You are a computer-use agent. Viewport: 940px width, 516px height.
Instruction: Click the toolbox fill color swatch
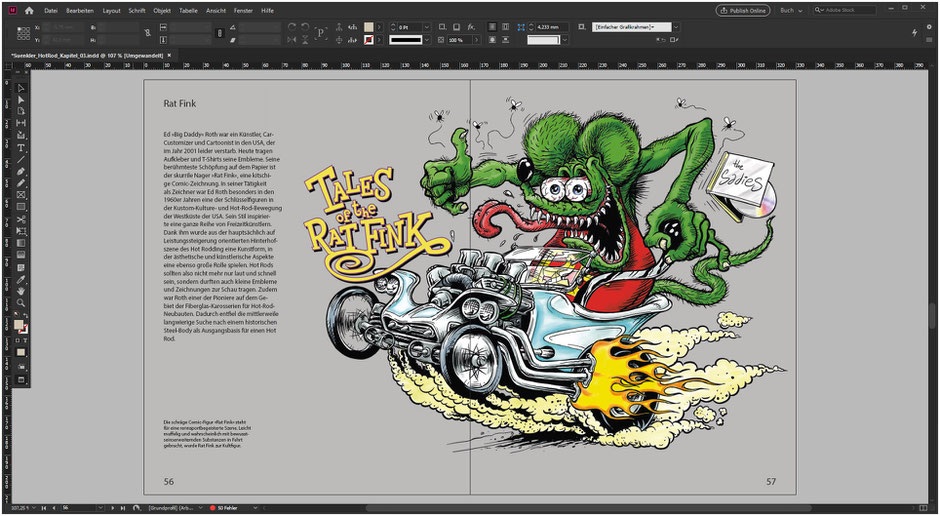[x=19, y=325]
